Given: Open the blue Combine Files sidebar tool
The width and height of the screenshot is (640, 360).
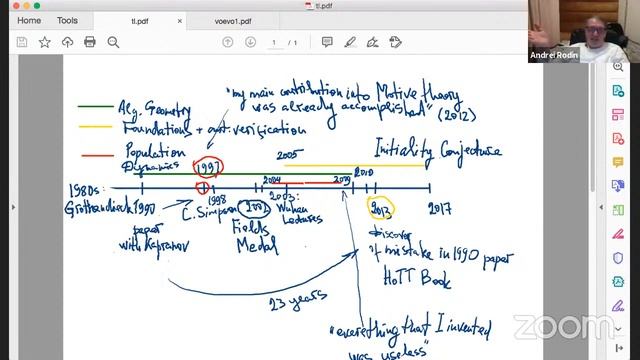Looking at the screenshot, I should (x=618, y=186).
